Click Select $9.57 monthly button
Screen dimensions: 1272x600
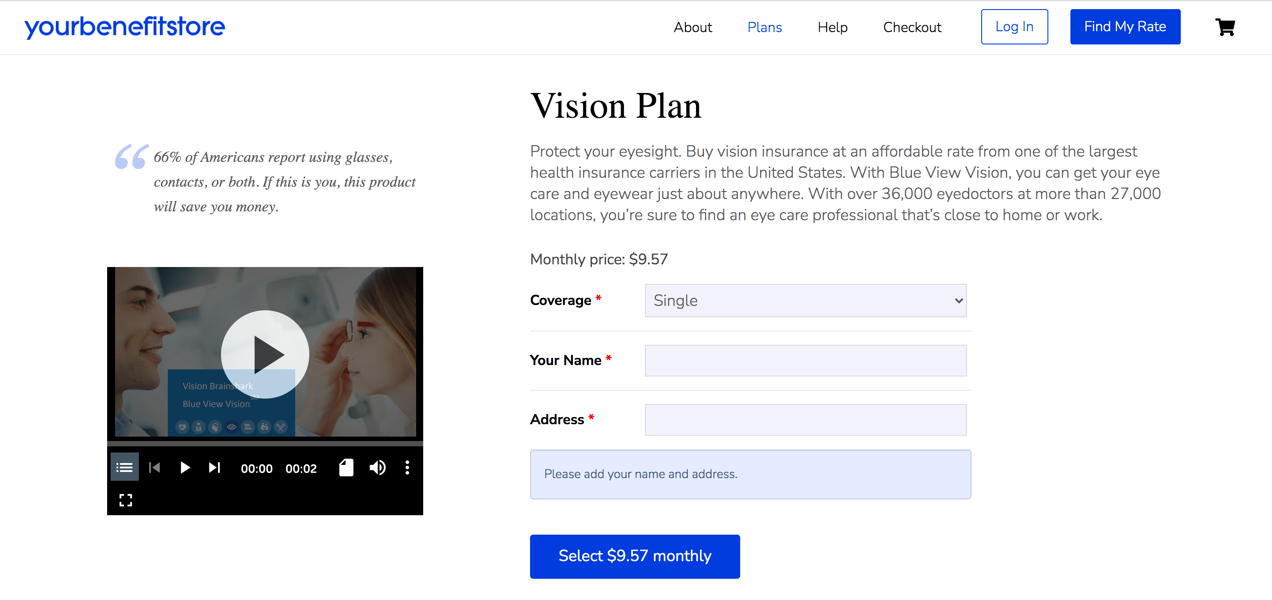[634, 556]
